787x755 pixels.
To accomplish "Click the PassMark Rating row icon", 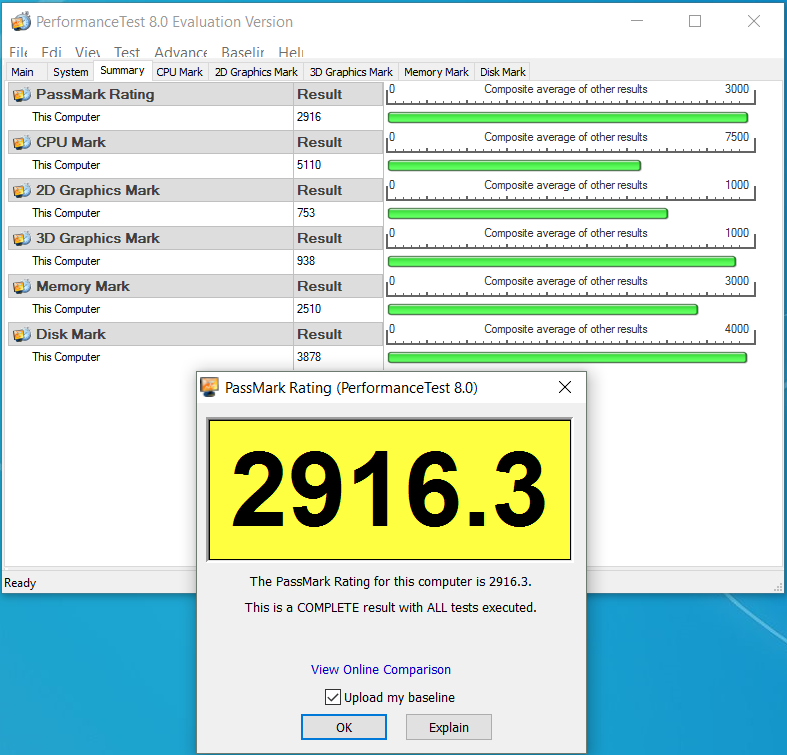I will (x=22, y=94).
